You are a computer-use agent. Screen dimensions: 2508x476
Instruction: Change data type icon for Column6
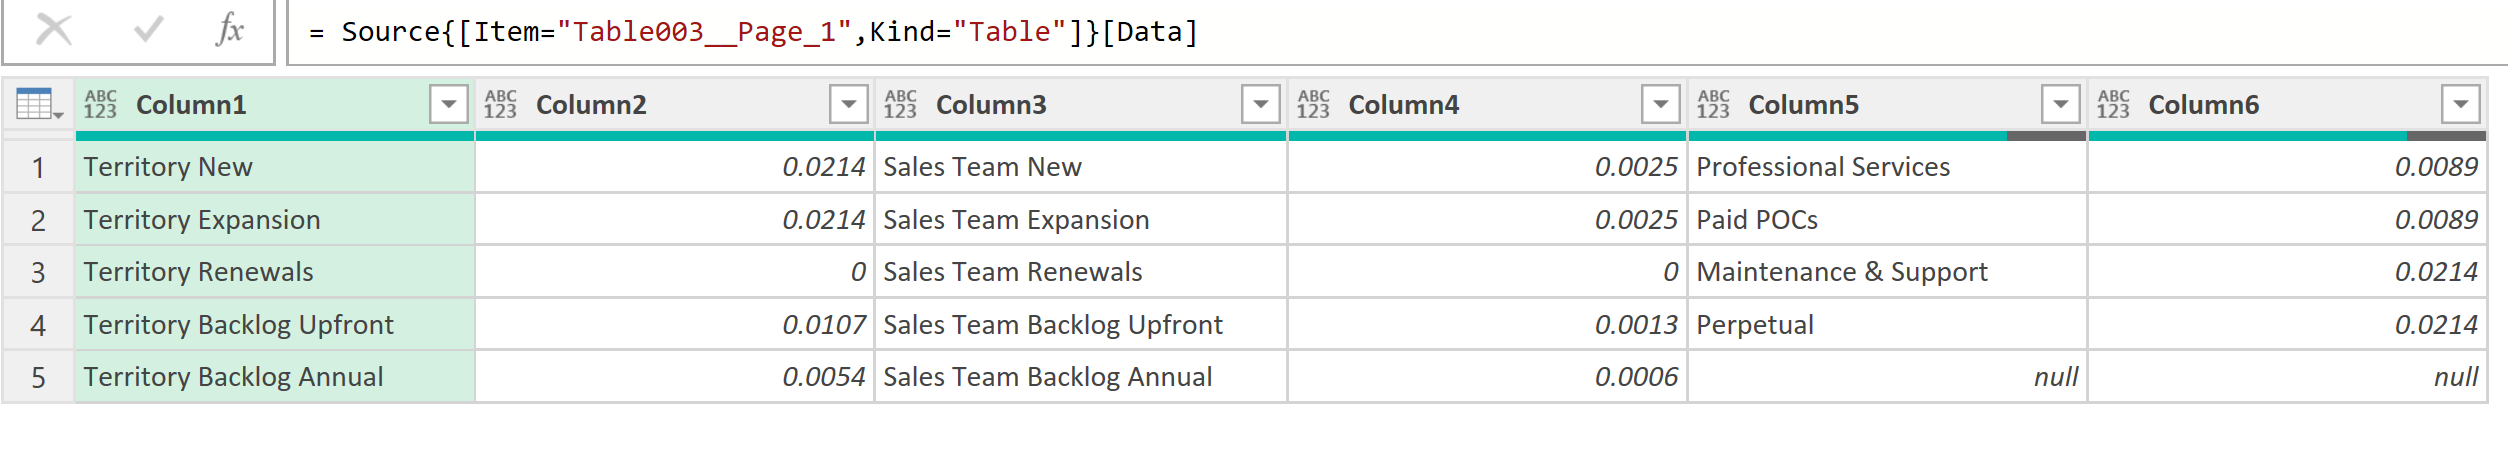pos(2113,104)
